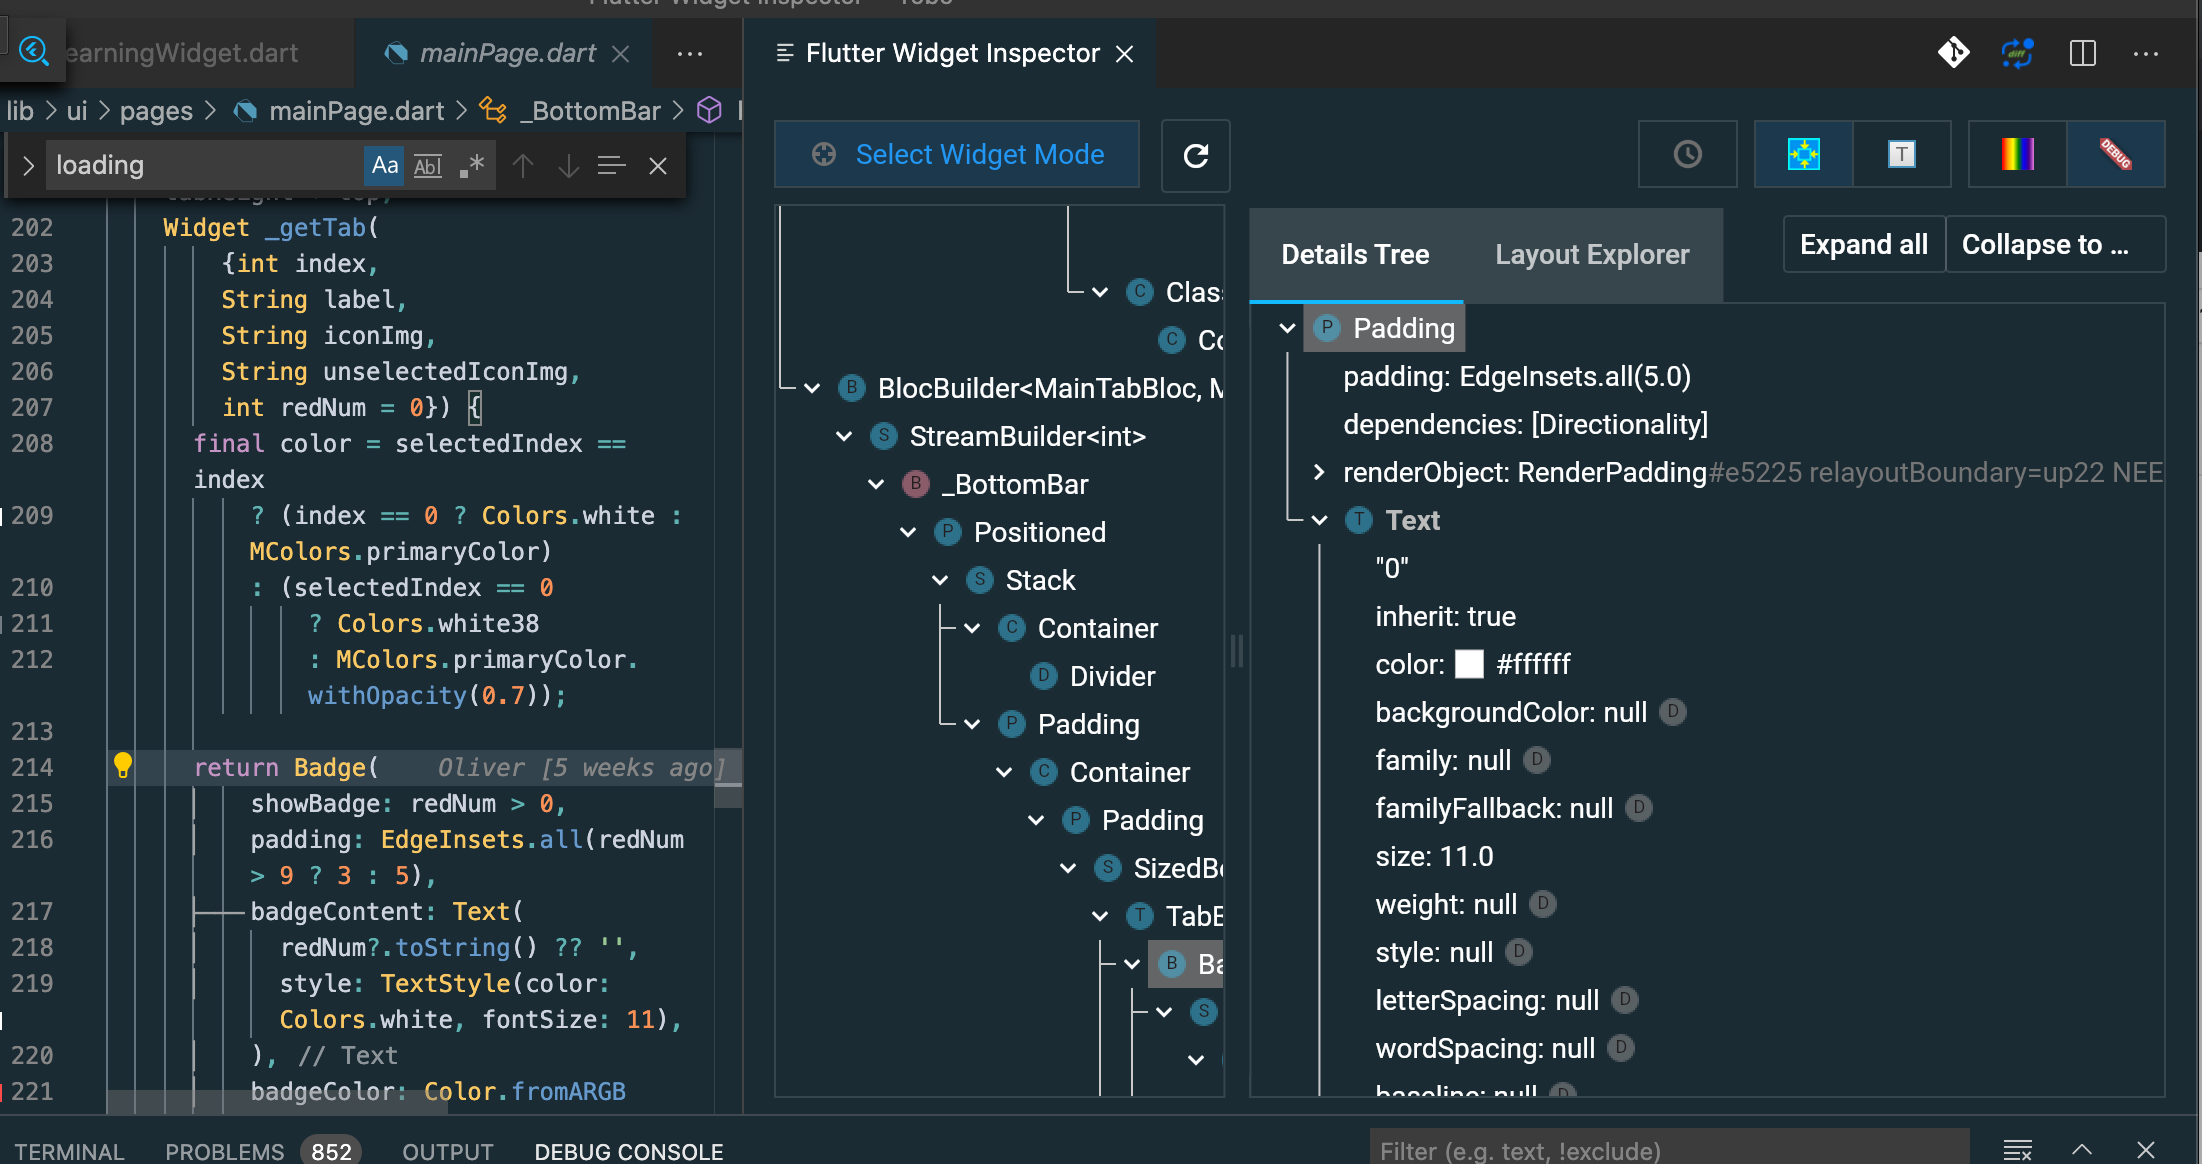Collapse the Stack node in widget tree

[940, 579]
